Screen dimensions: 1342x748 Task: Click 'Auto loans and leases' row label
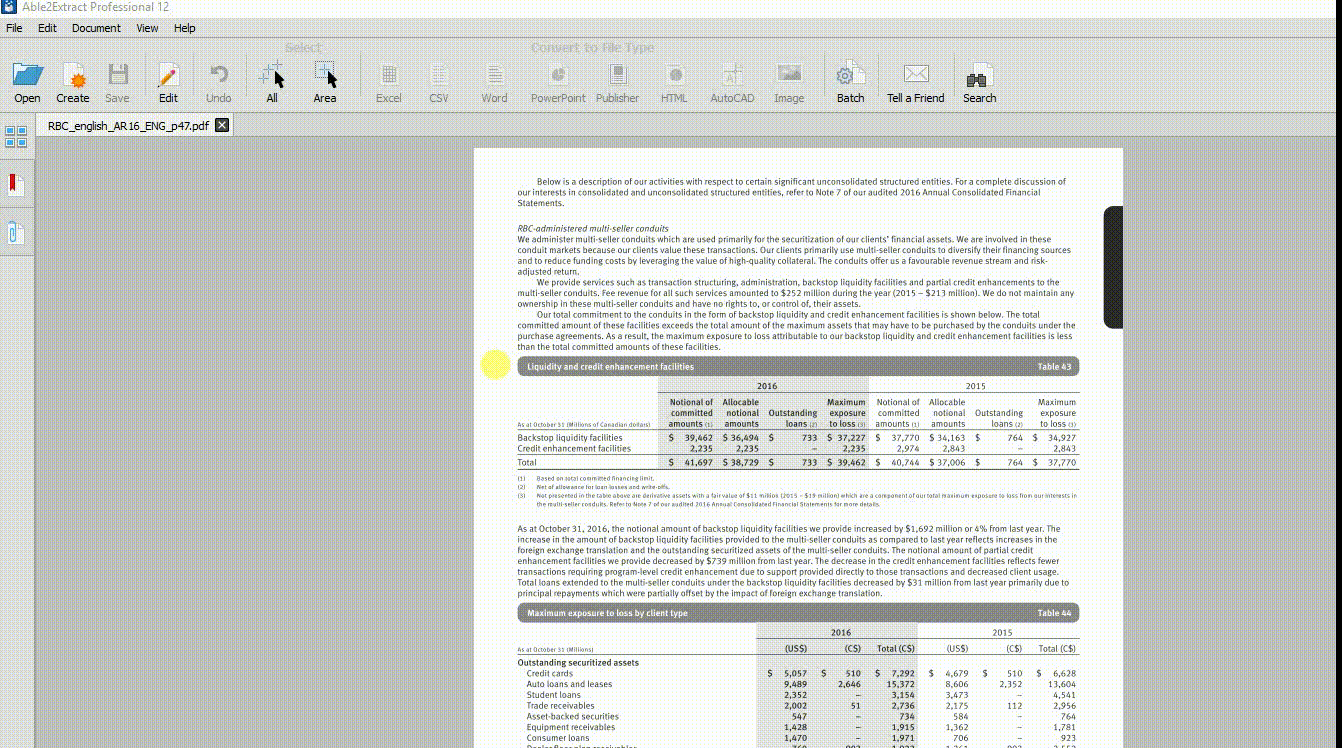pyautogui.click(x=569, y=685)
